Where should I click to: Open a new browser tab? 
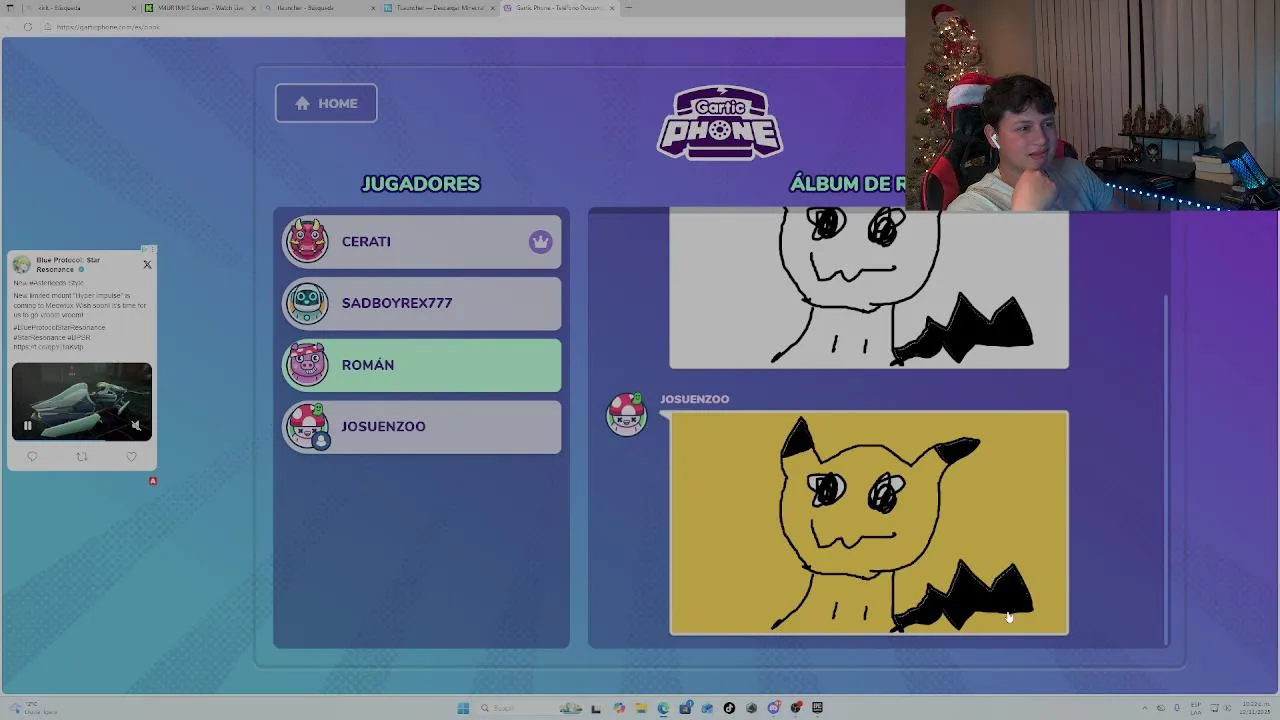click(628, 8)
